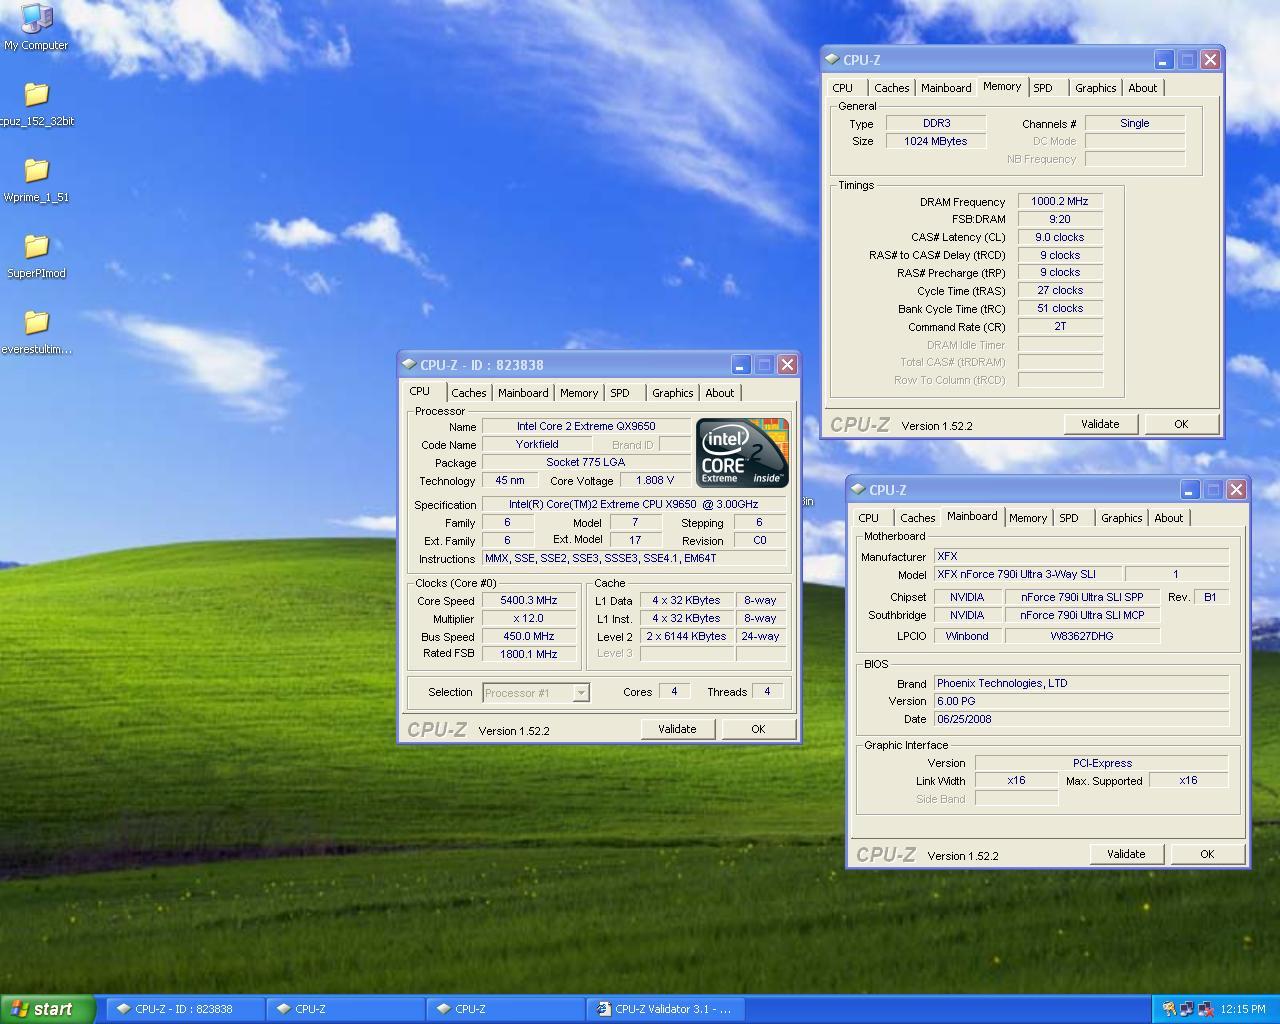Close the CPU-Z Mainboard window
The height and width of the screenshot is (1024, 1280).
1236,490
